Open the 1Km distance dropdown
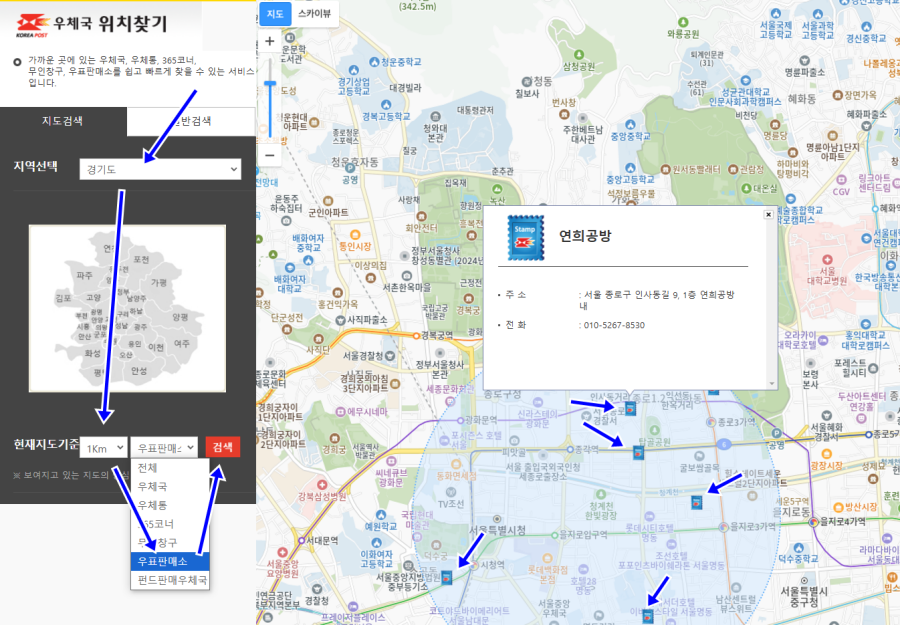 103,448
